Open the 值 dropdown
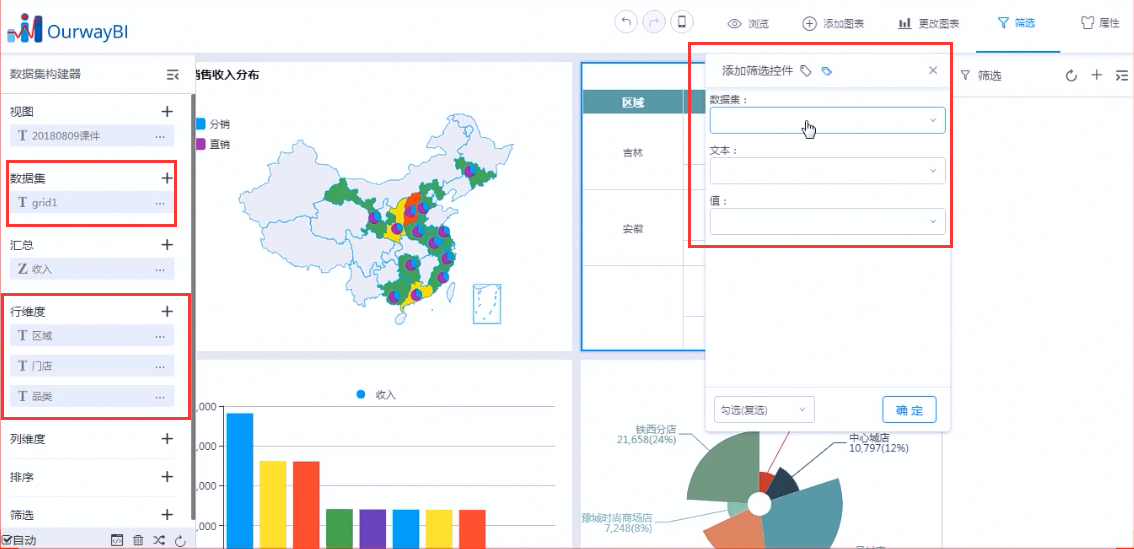 827,221
